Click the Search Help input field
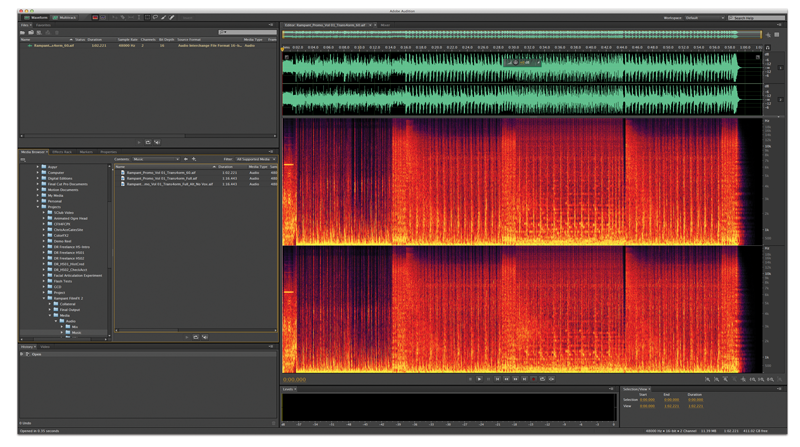This screenshot has width=800, height=447. click(x=755, y=18)
